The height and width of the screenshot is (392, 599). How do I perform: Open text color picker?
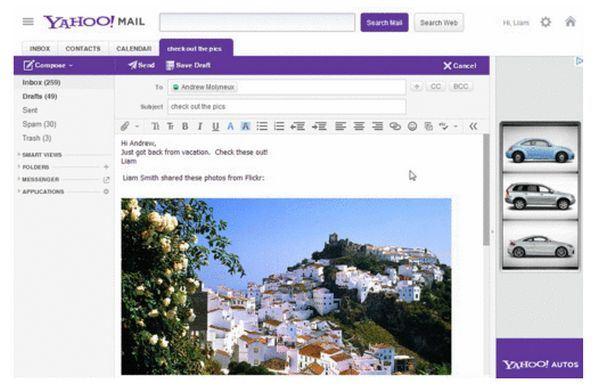[230, 126]
